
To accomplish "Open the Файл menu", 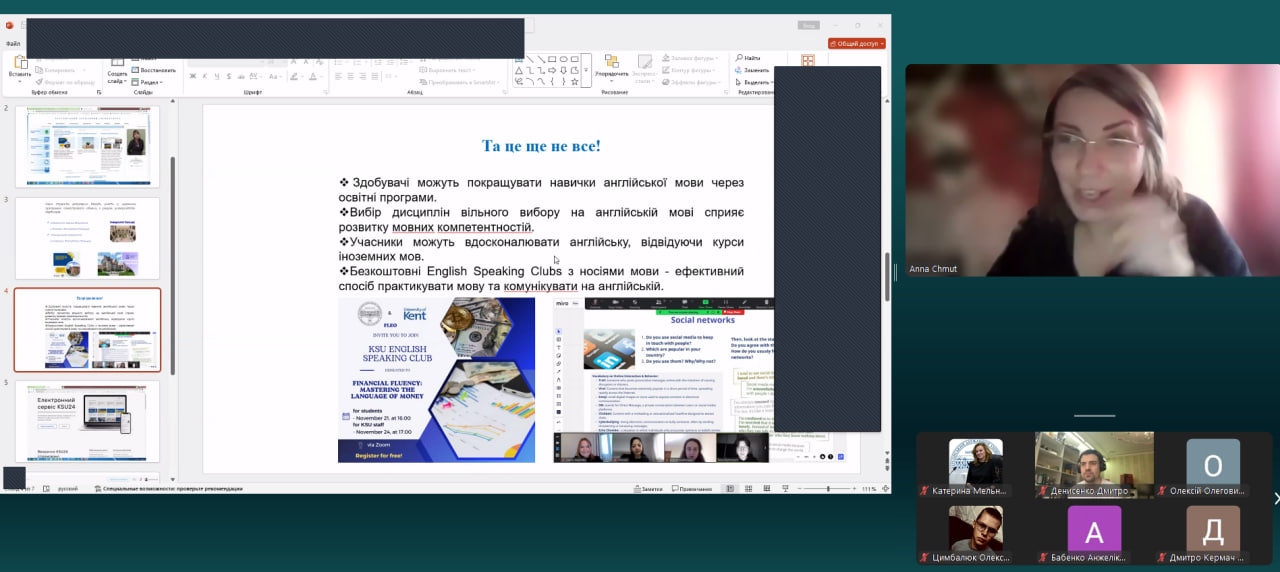I will pos(13,44).
